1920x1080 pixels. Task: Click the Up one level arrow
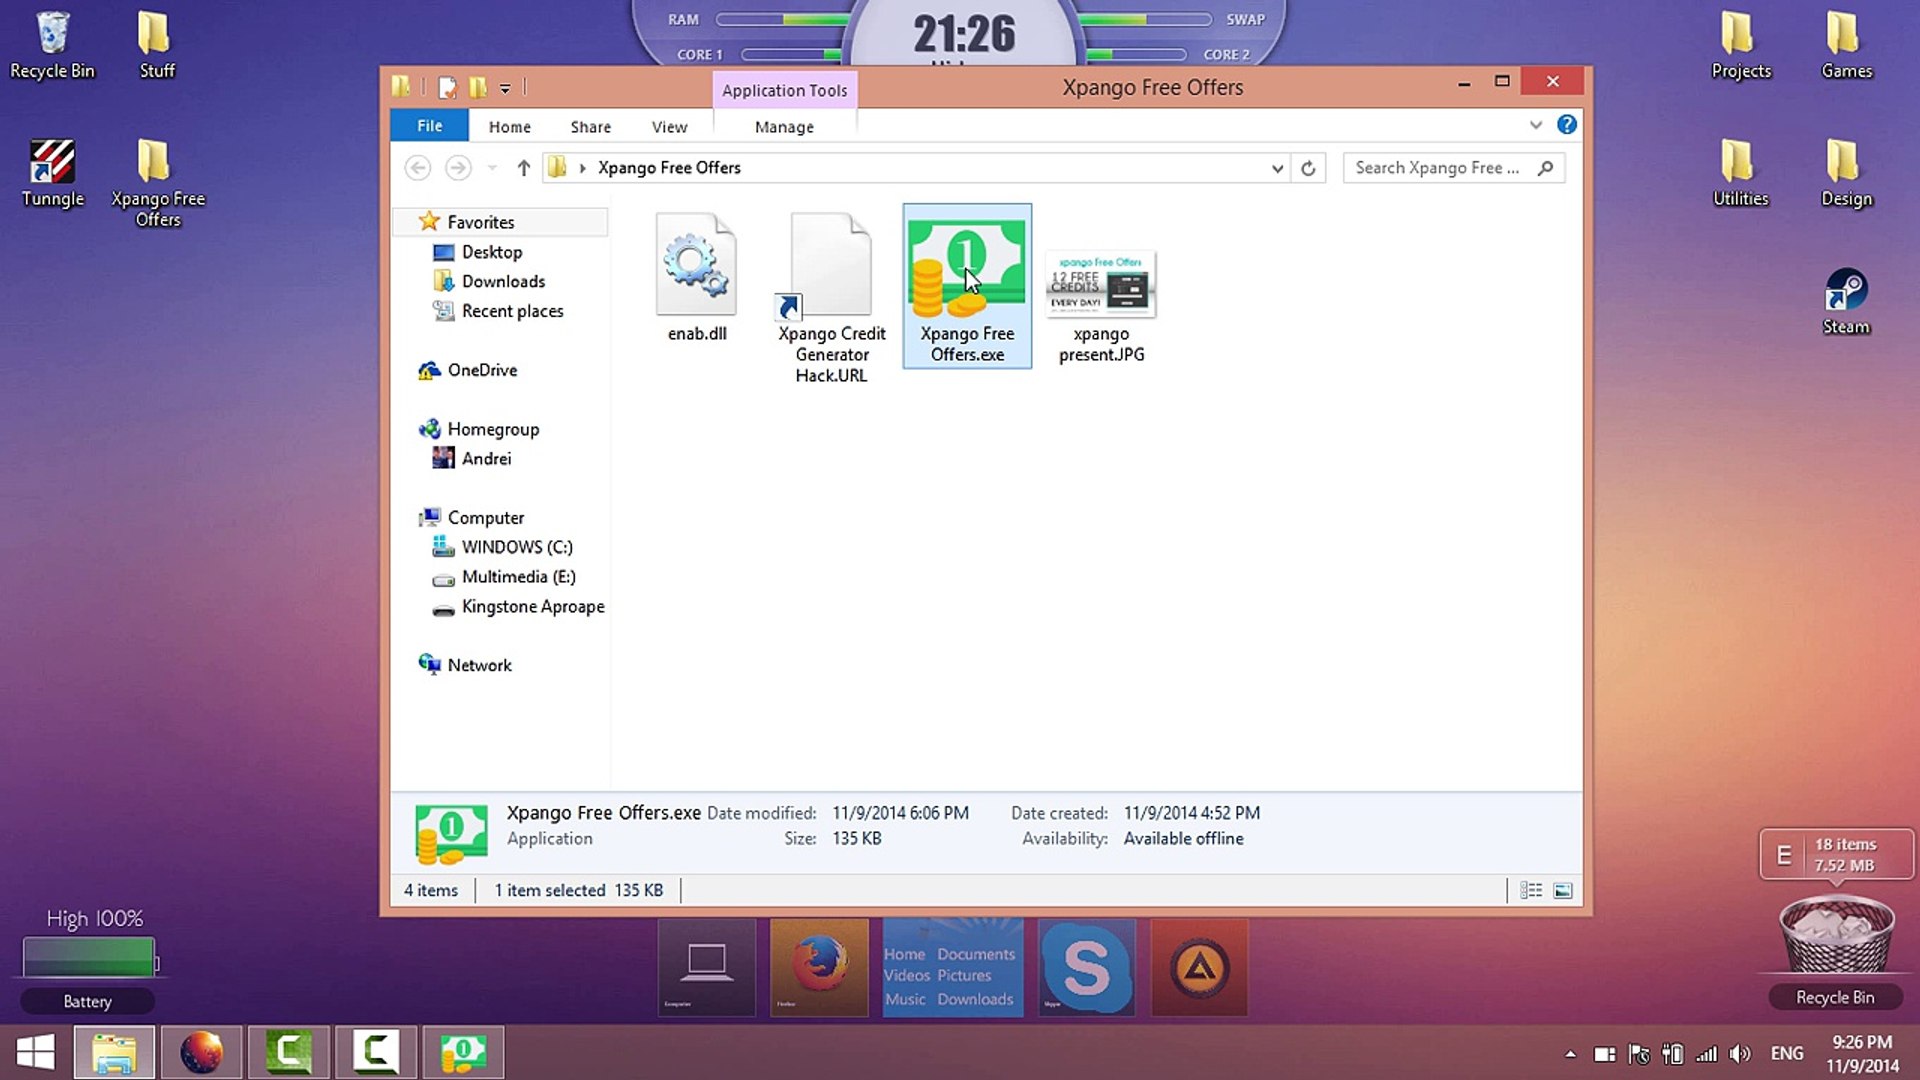tap(523, 168)
